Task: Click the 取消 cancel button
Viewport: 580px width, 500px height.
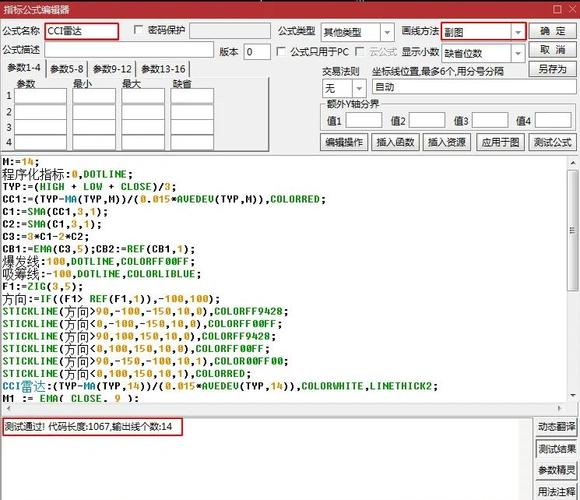Action: [552, 50]
